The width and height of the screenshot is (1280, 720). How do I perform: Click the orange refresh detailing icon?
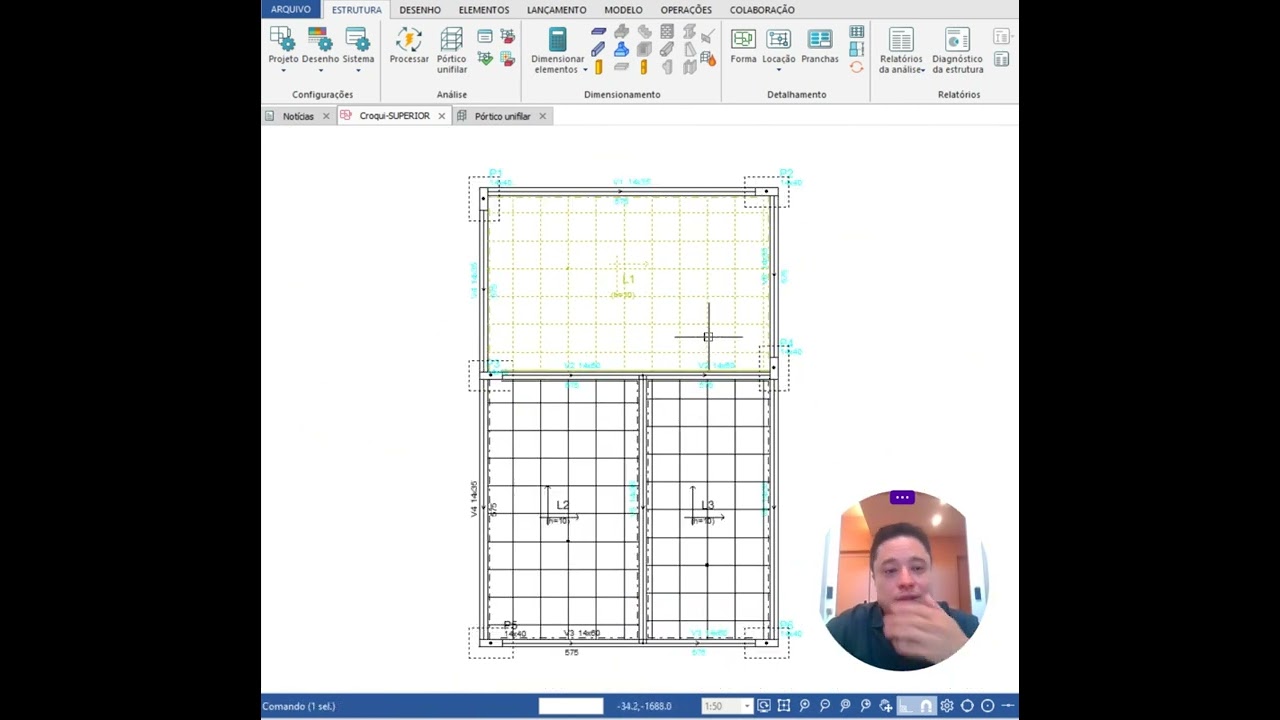coord(856,67)
